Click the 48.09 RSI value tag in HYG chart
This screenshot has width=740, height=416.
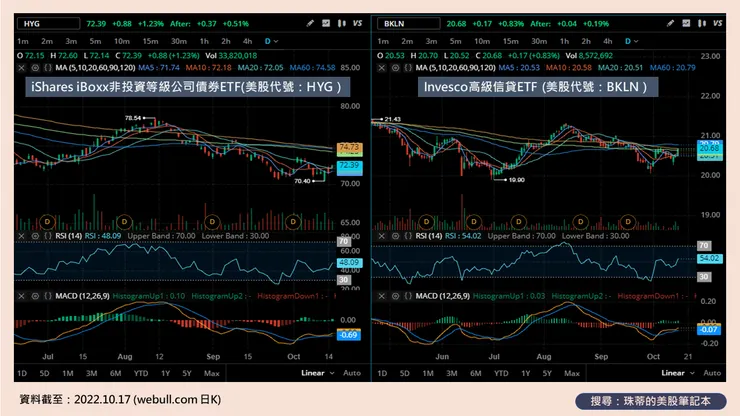click(x=349, y=263)
